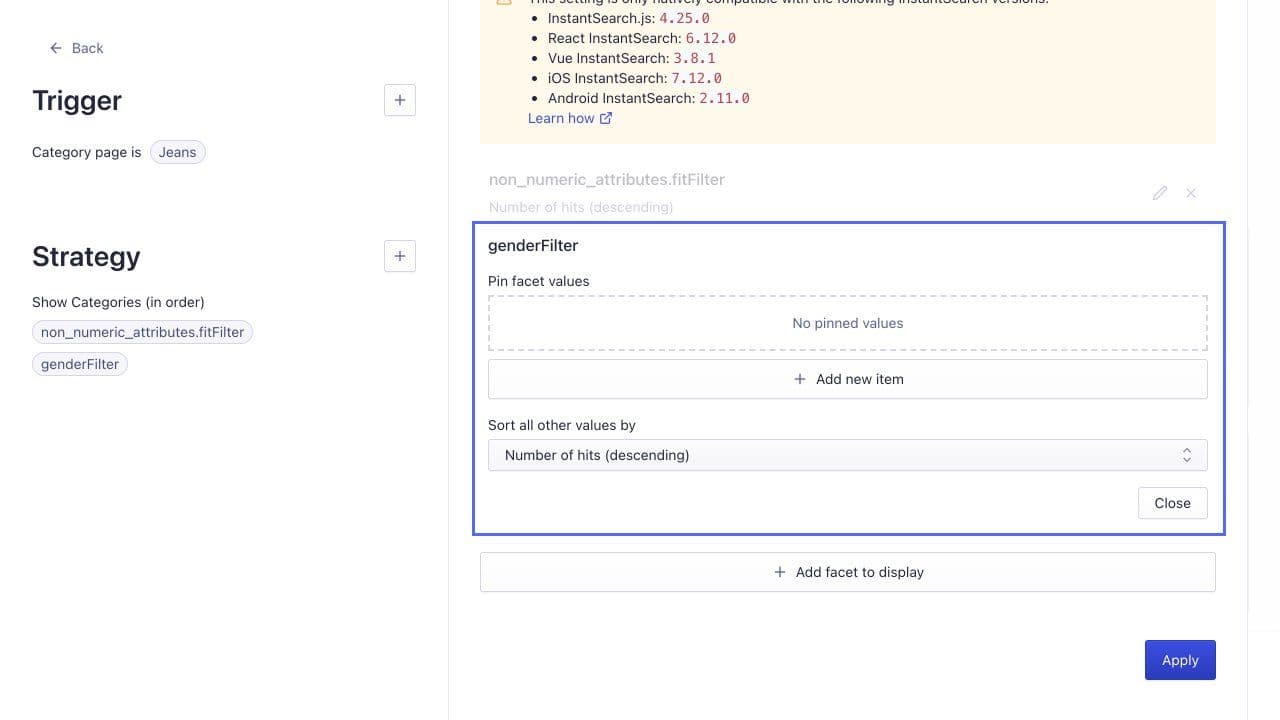1280x720 pixels.
Task: Click Add facet to display button
Action: (x=848, y=572)
